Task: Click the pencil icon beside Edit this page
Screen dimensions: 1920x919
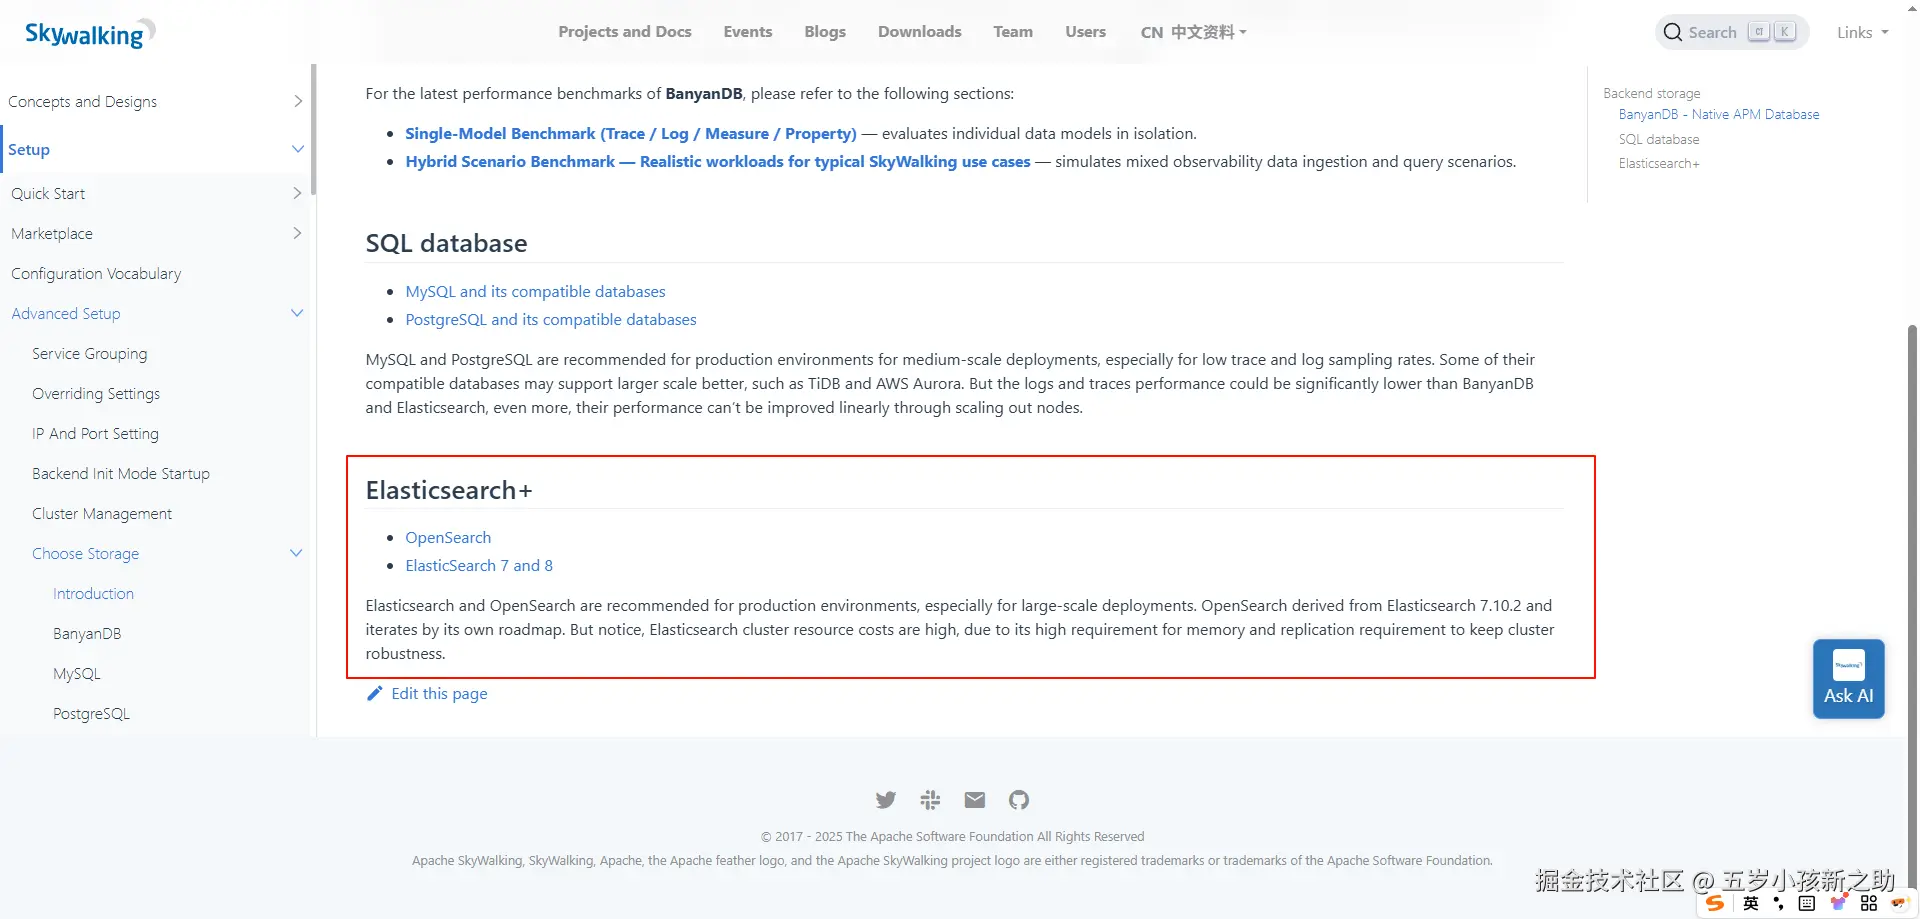Action: (375, 694)
